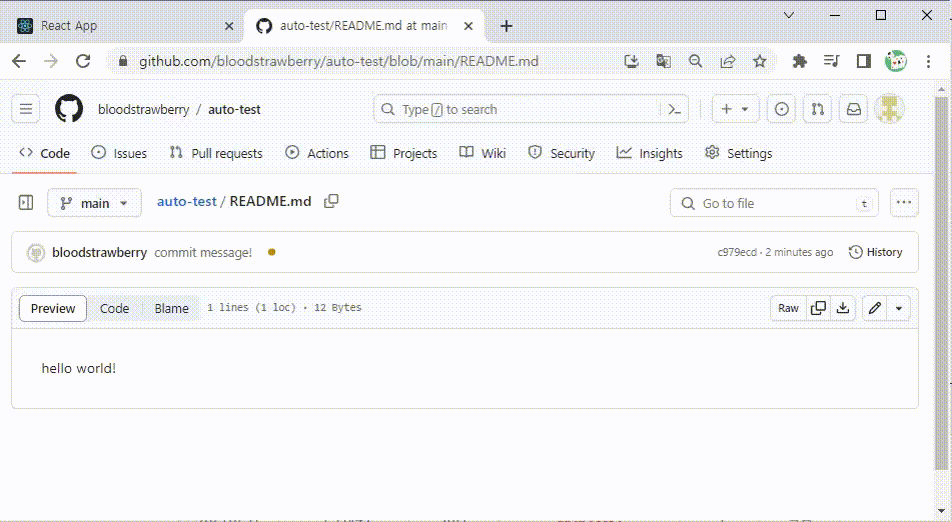952x522 pixels.
Task: Go back in browser history
Action: tap(19, 61)
